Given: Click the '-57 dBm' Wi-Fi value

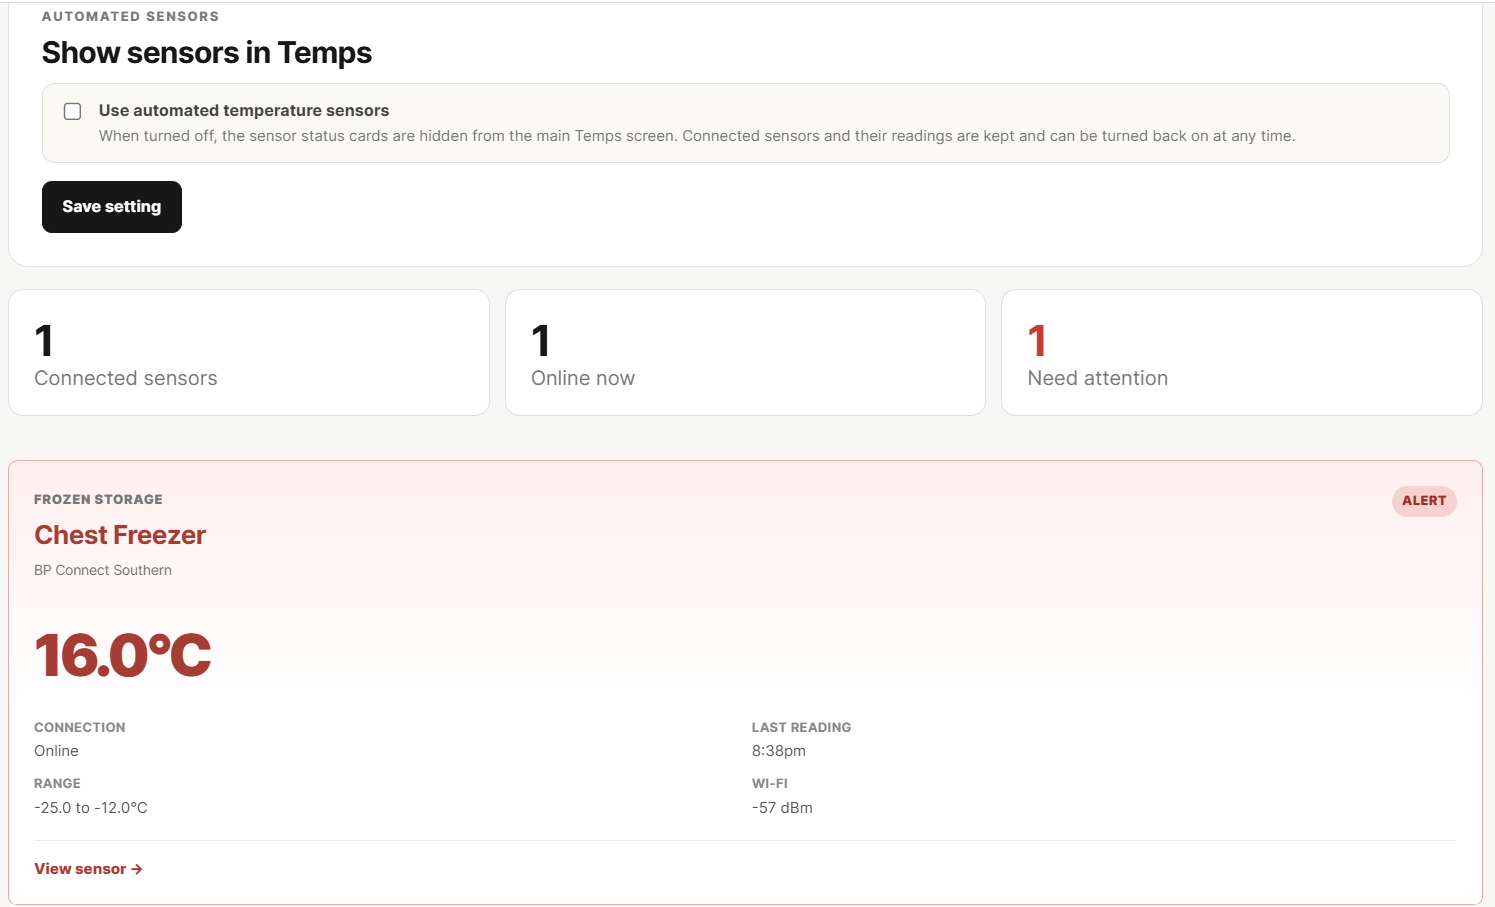Looking at the screenshot, I should pyautogui.click(x=782, y=808).
